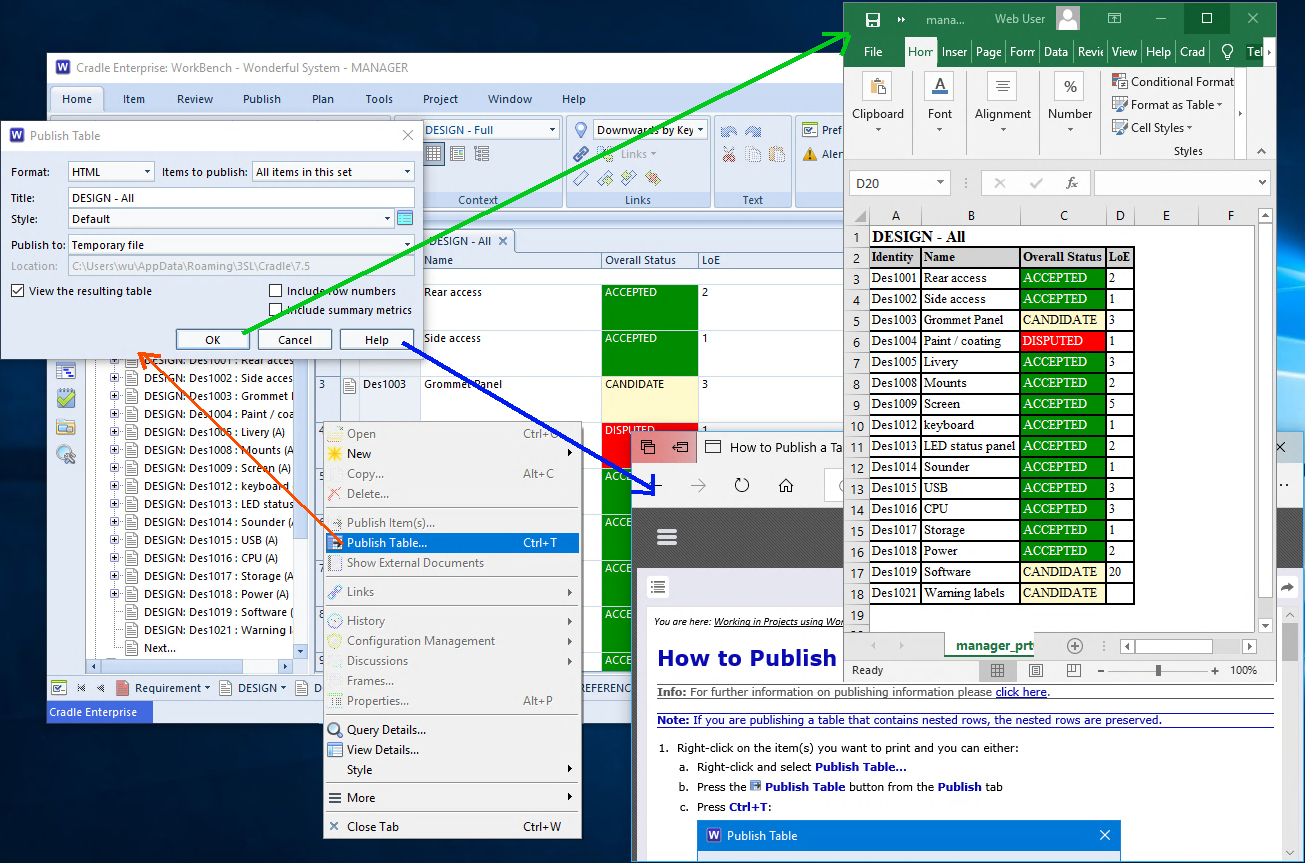Click the Next... item in the tree

point(160,648)
